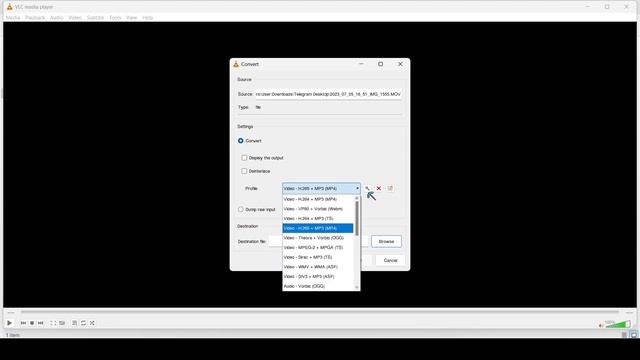Open the Audio menu
The image size is (640, 360).
point(56,18)
